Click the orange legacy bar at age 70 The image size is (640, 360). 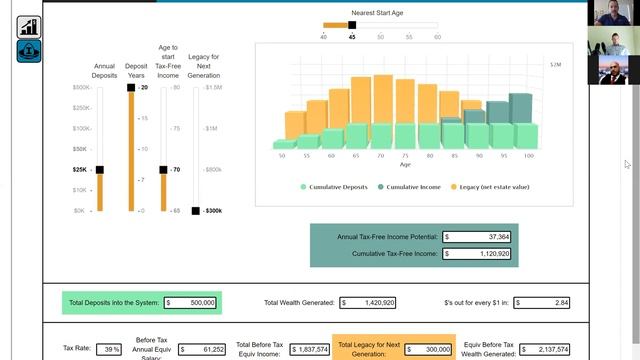point(383,100)
